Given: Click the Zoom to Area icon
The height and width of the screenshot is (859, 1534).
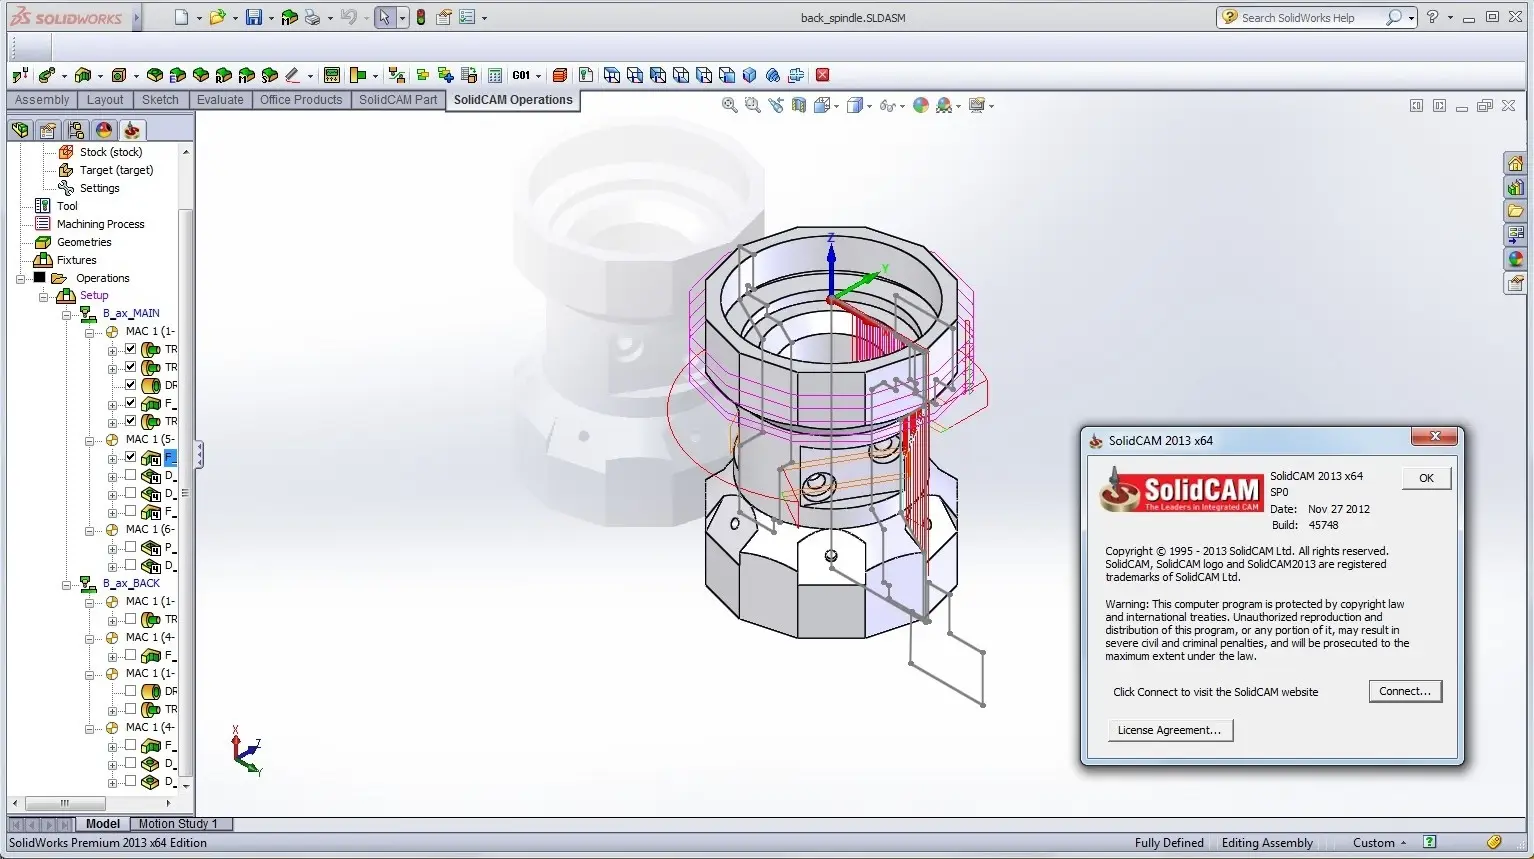Looking at the screenshot, I should 753,105.
